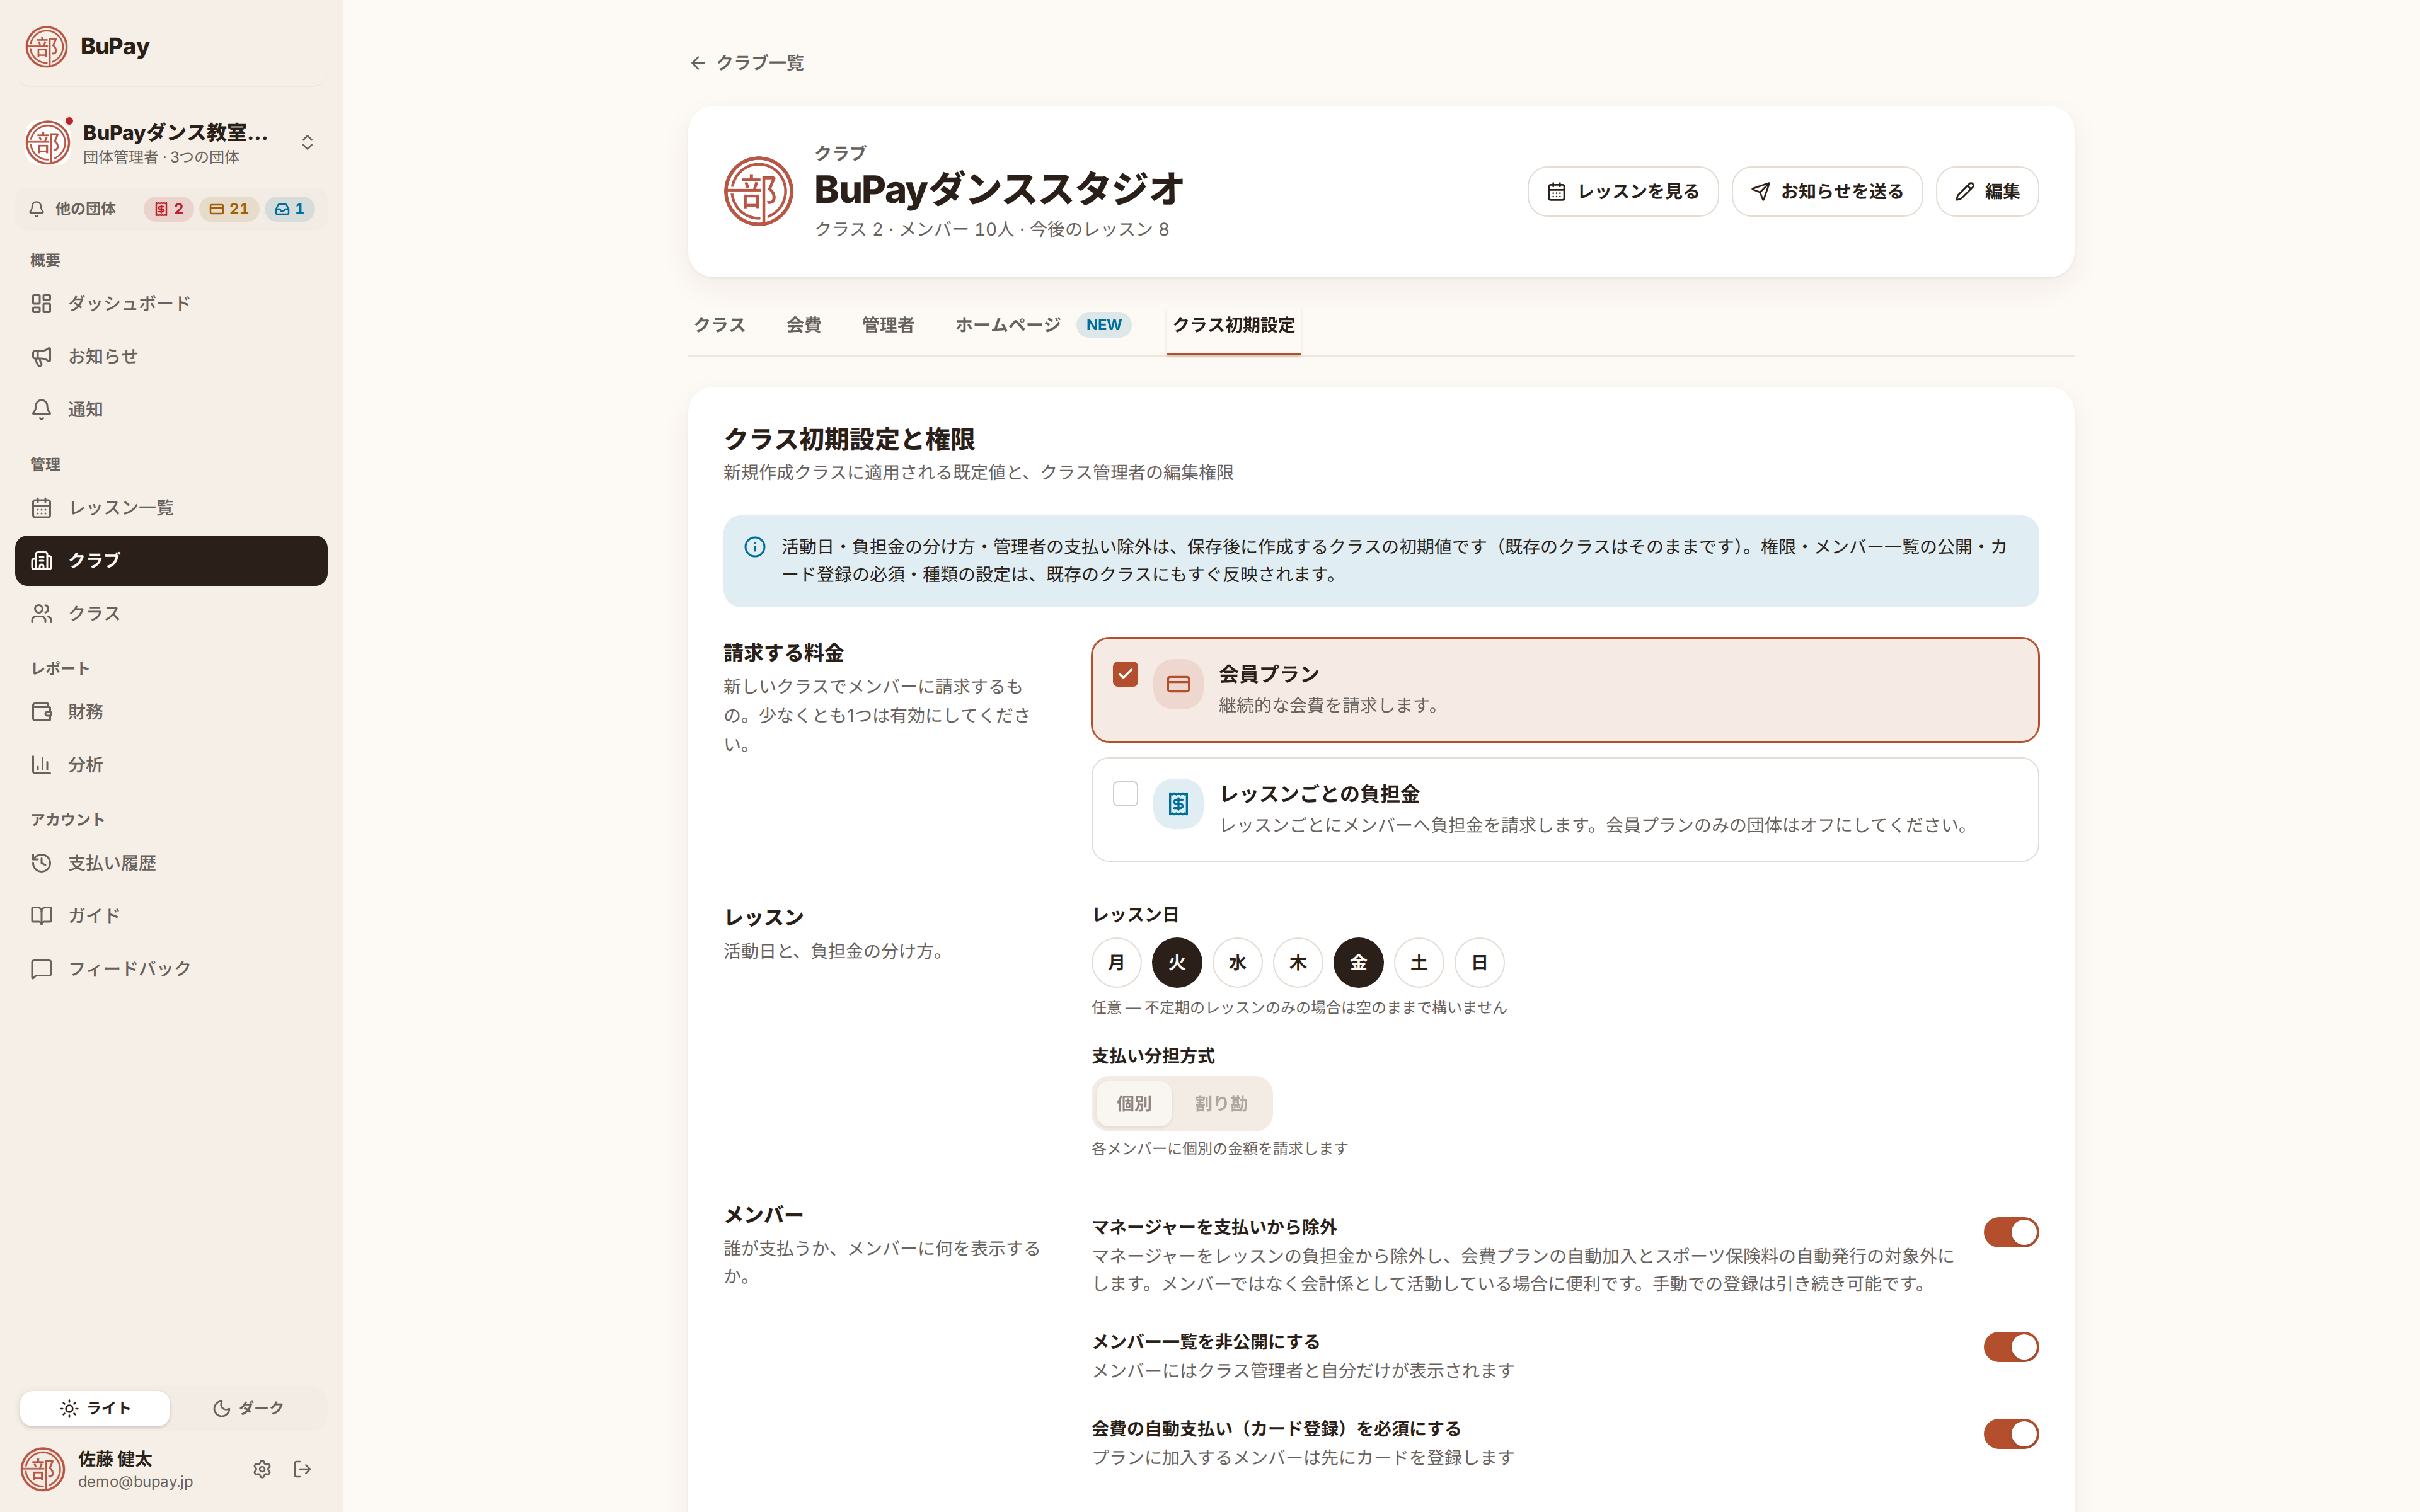Click the レッスンを見る button
Image resolution: width=2420 pixels, height=1512 pixels.
tap(1622, 191)
